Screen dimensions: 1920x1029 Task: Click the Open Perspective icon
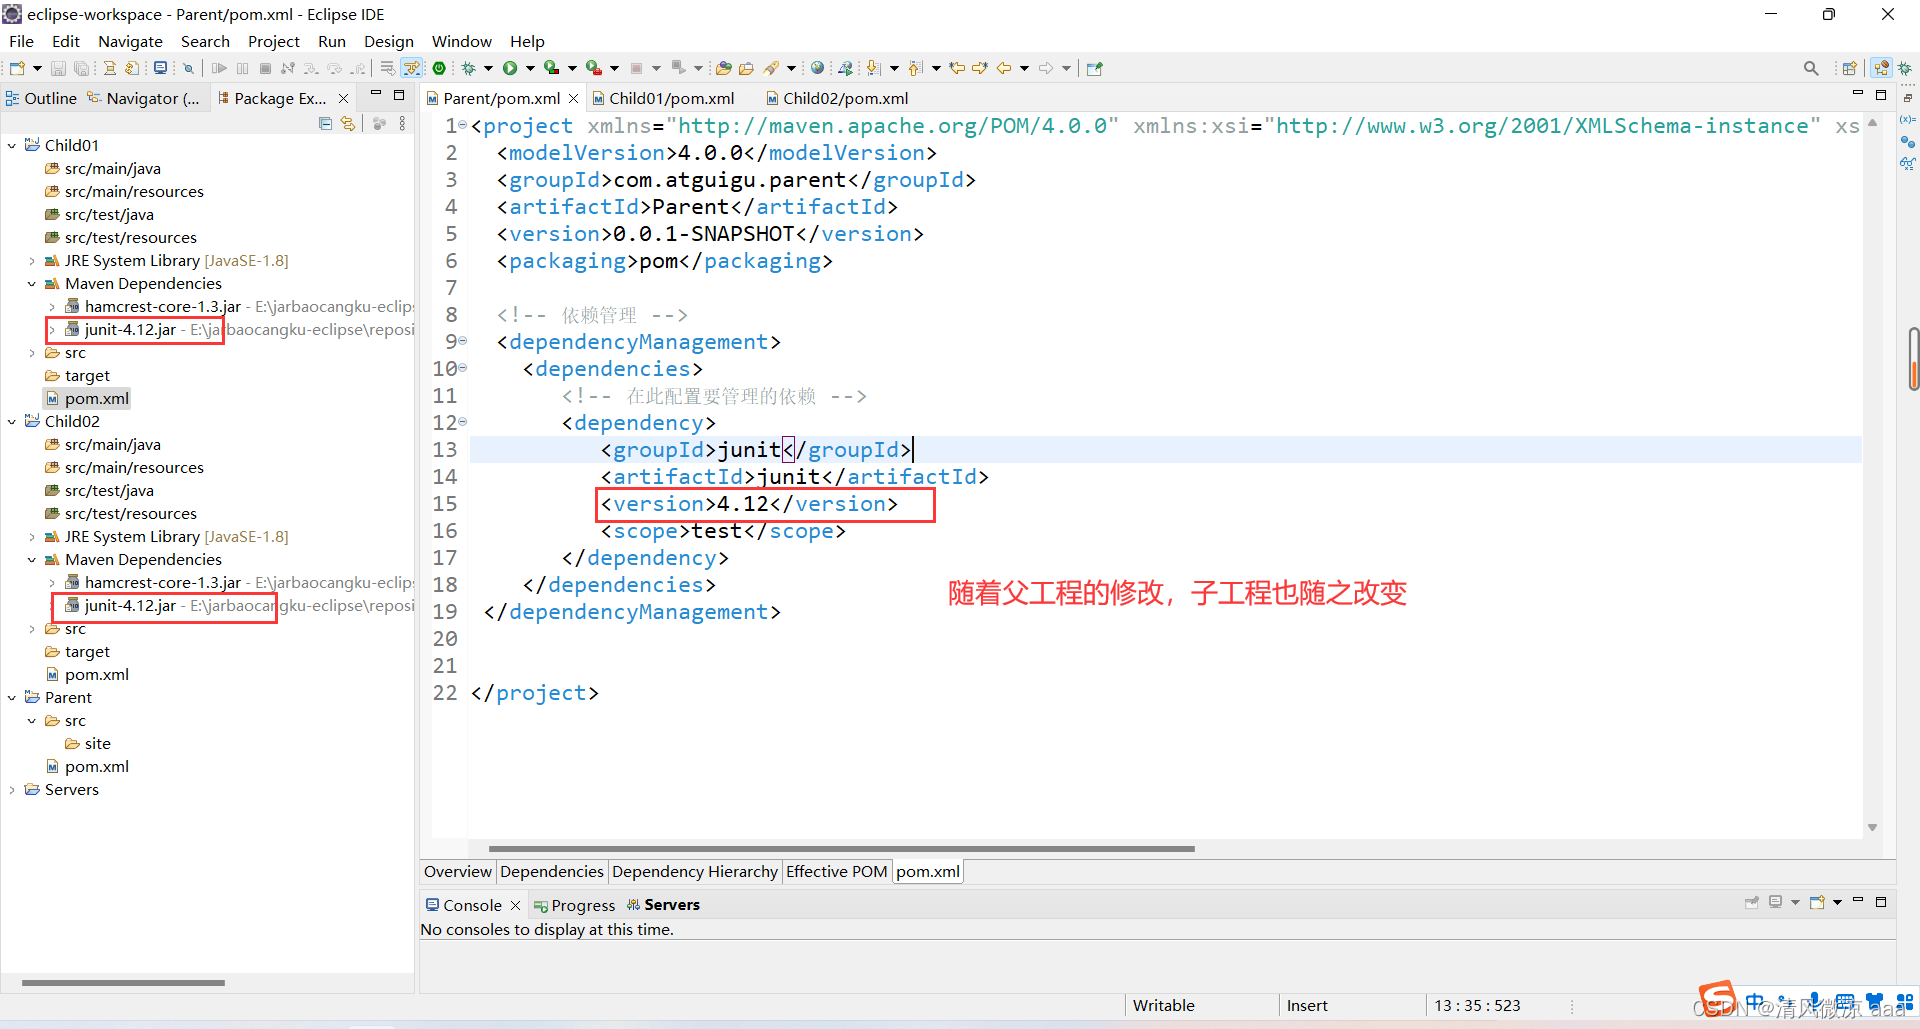point(1849,68)
